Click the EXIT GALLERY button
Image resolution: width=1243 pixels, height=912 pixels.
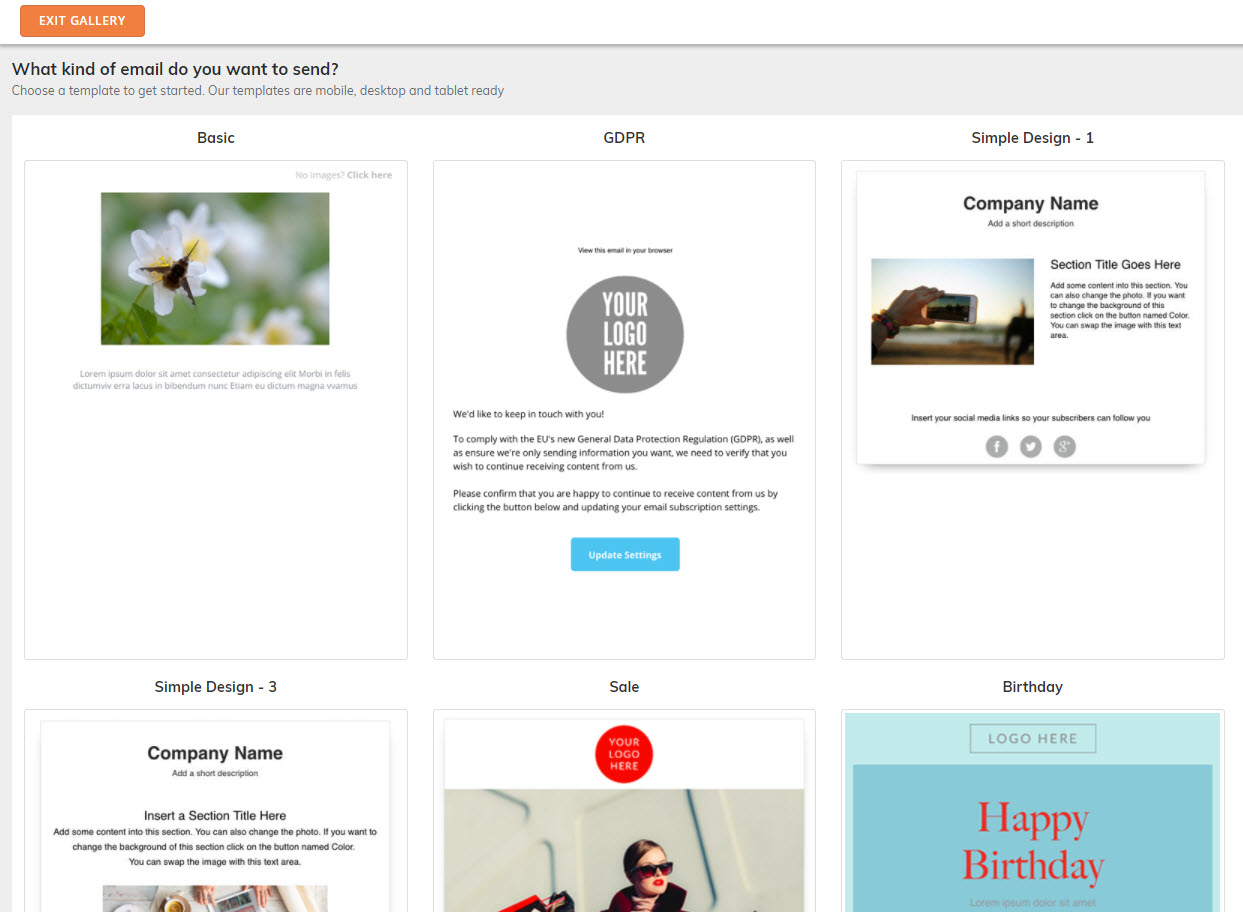tap(82, 20)
